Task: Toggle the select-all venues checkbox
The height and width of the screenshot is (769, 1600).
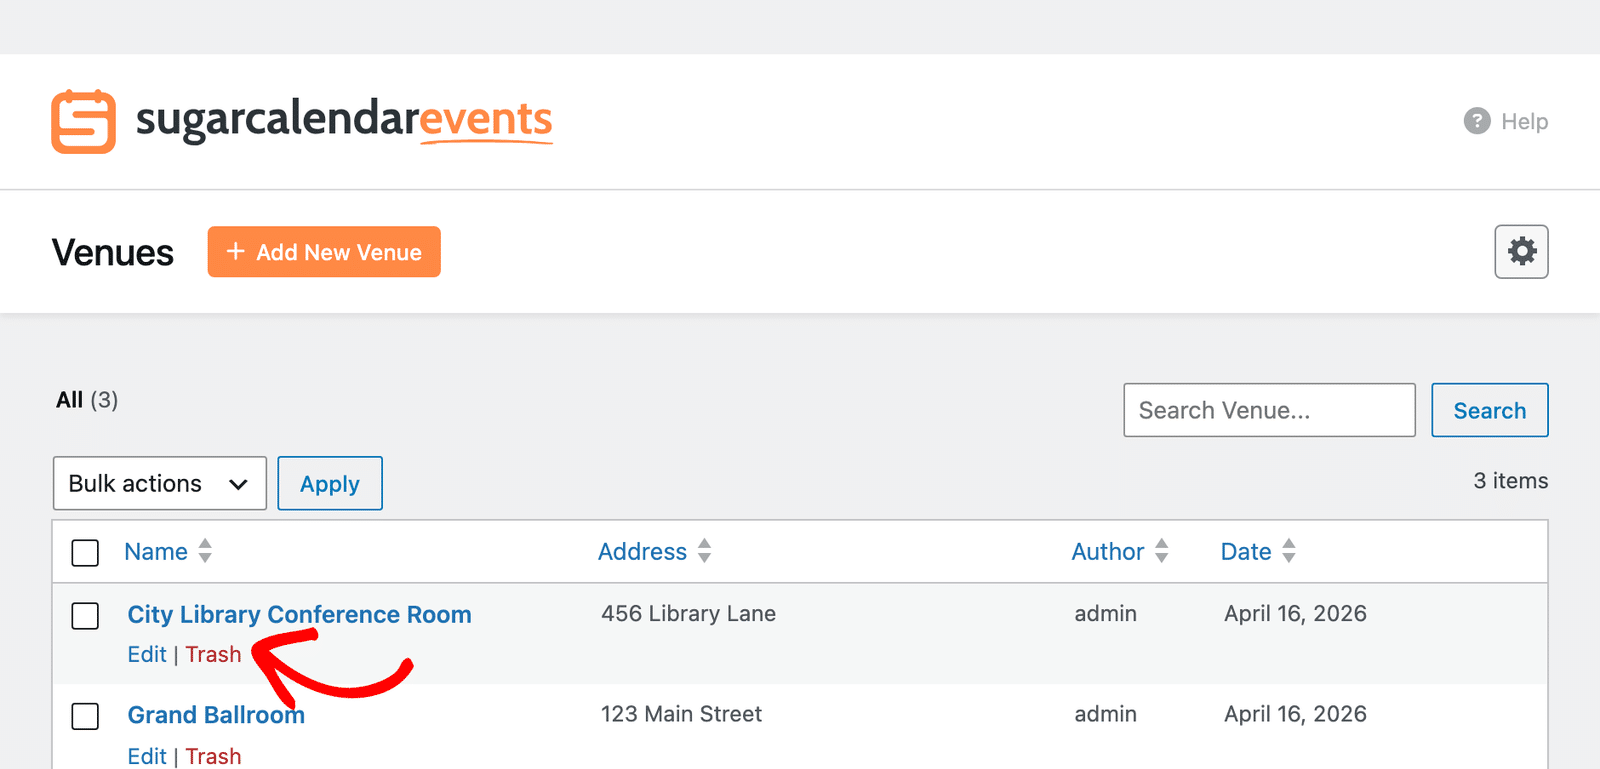Action: [85, 552]
